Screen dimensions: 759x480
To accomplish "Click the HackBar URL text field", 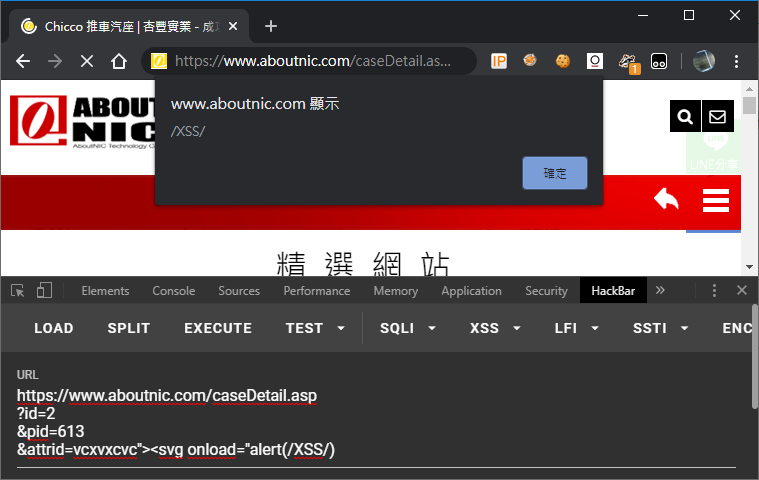I will [x=376, y=422].
